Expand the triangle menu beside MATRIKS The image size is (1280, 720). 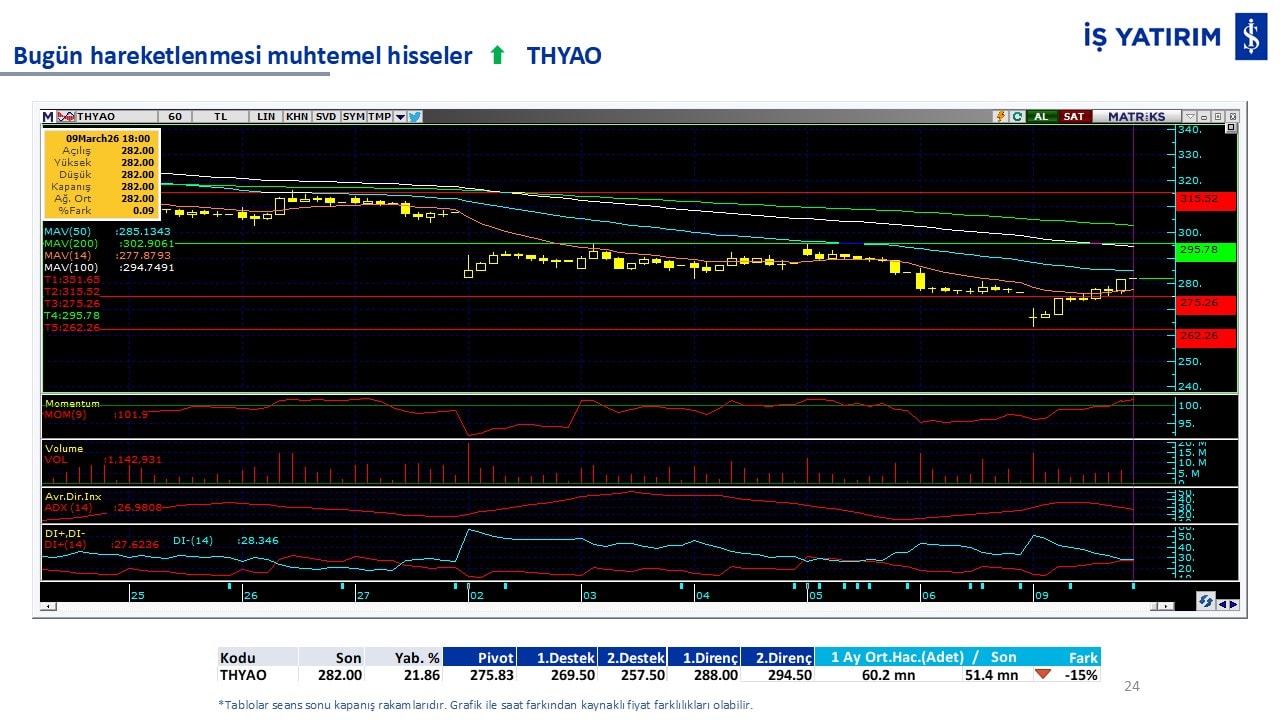(1189, 117)
